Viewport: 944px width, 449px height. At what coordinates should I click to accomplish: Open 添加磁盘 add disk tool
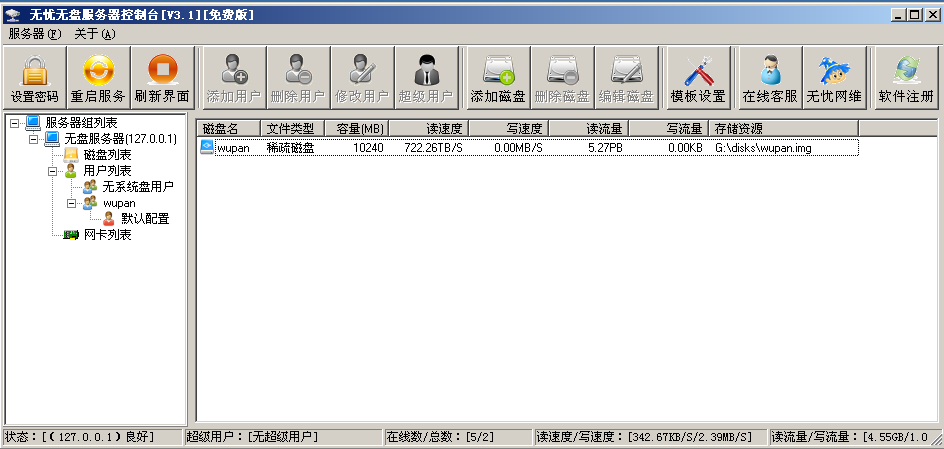498,78
